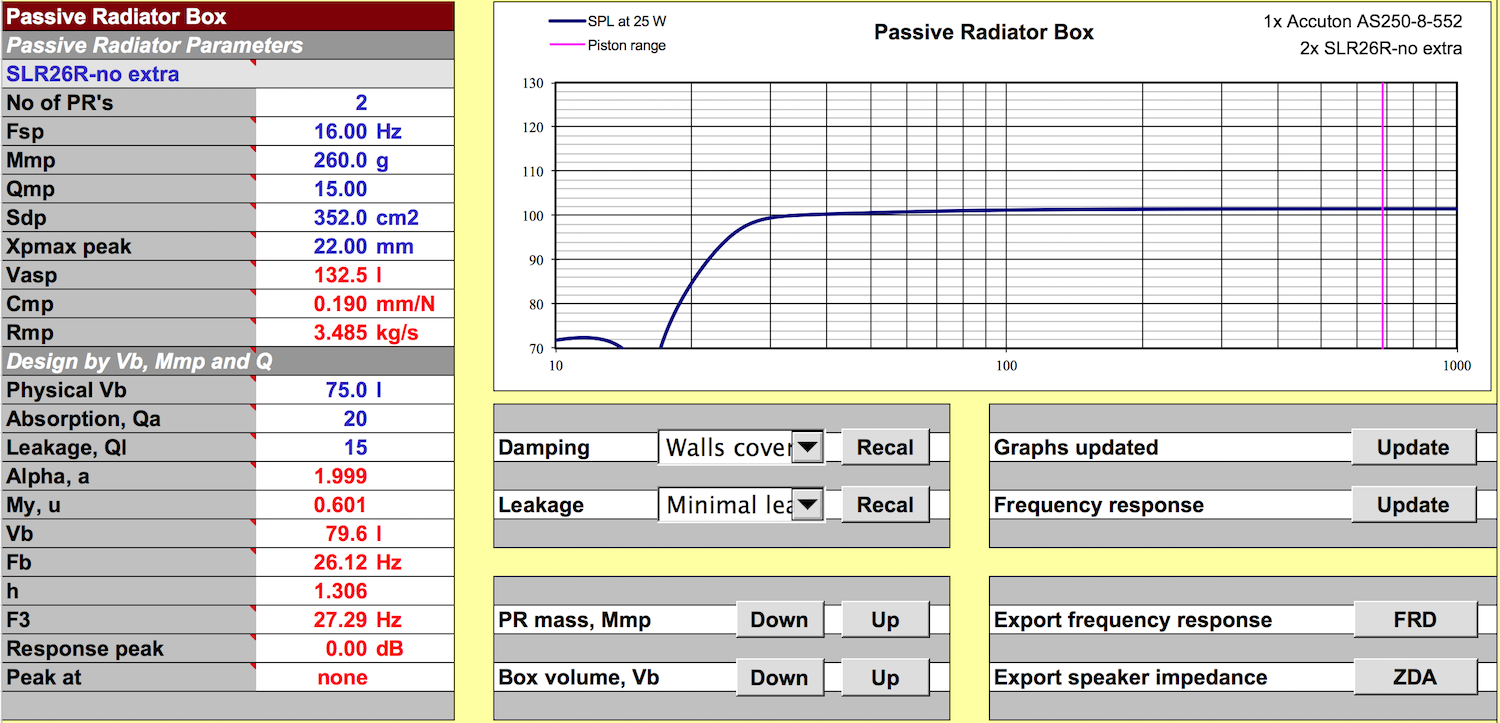Click the Design by Vb, Mmp and Q header

[x=227, y=362]
